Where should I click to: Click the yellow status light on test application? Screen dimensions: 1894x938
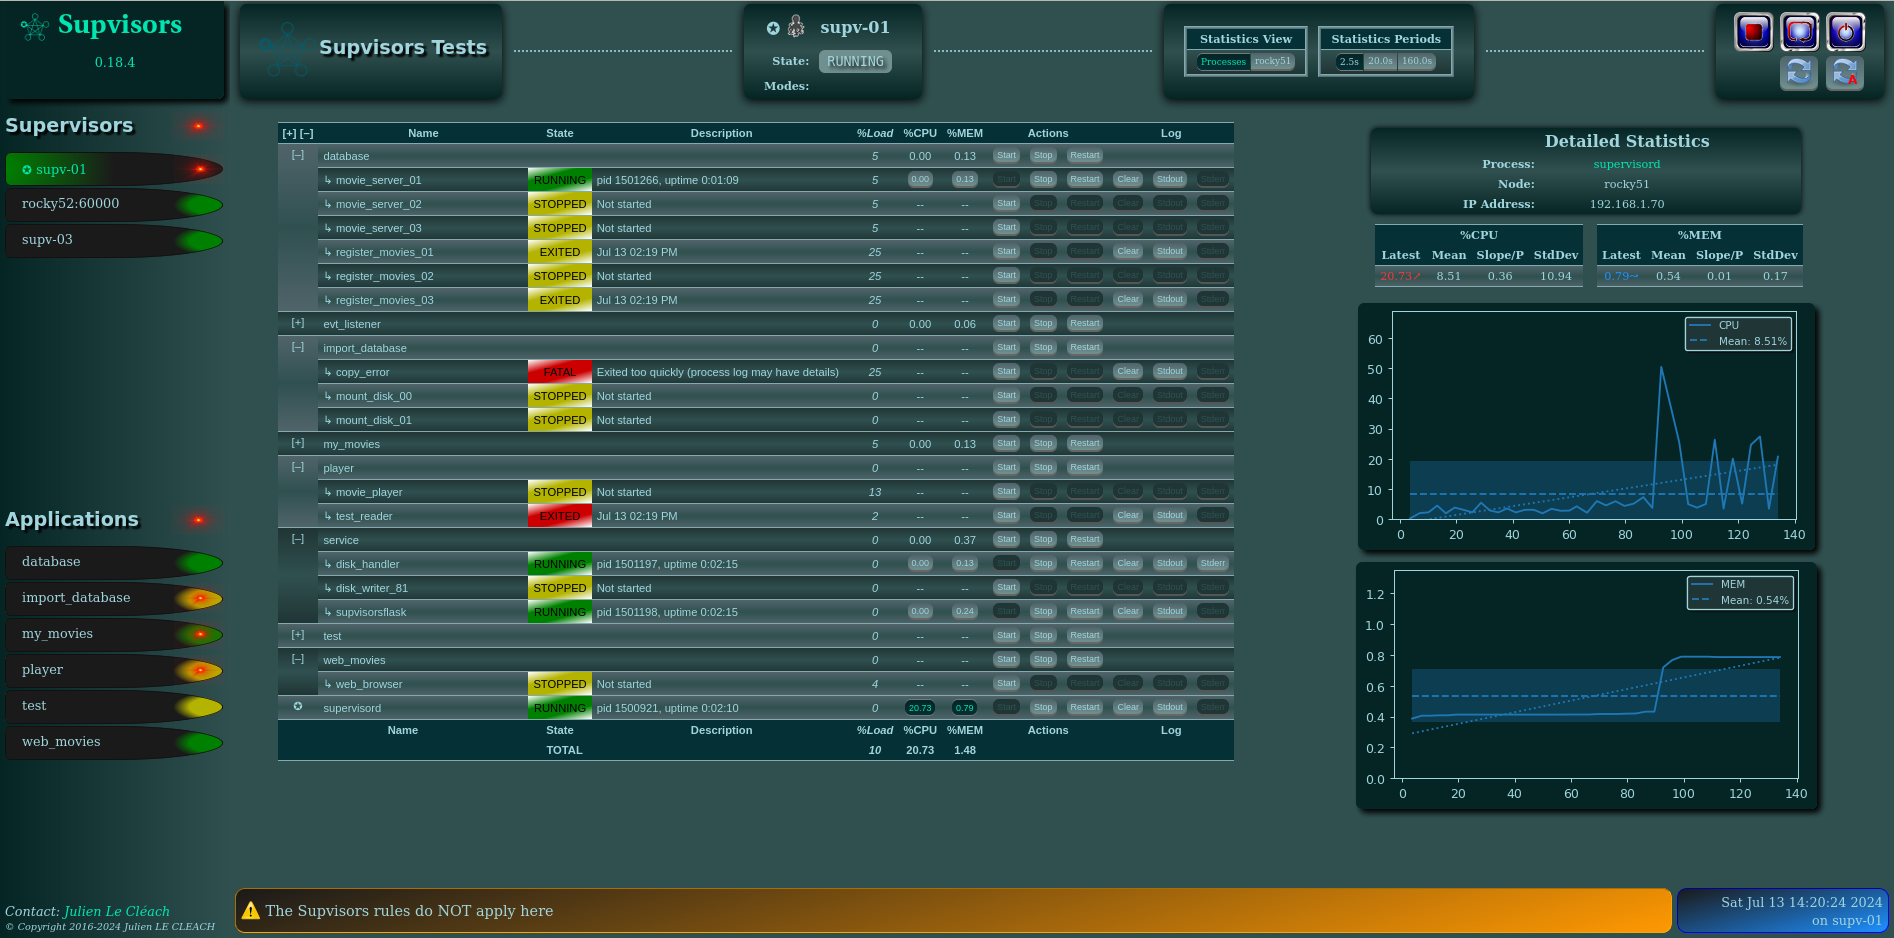(200, 707)
